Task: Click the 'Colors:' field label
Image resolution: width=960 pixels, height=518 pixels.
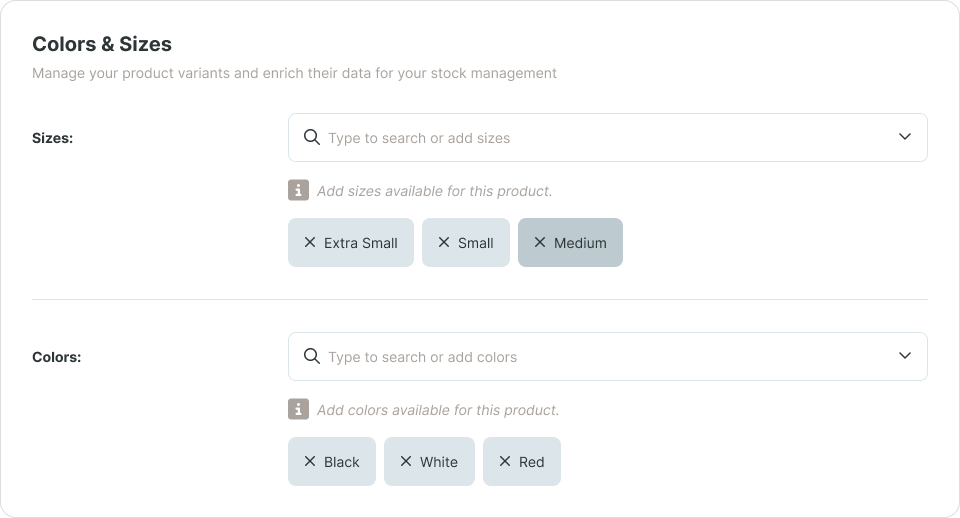Action: click(x=56, y=357)
